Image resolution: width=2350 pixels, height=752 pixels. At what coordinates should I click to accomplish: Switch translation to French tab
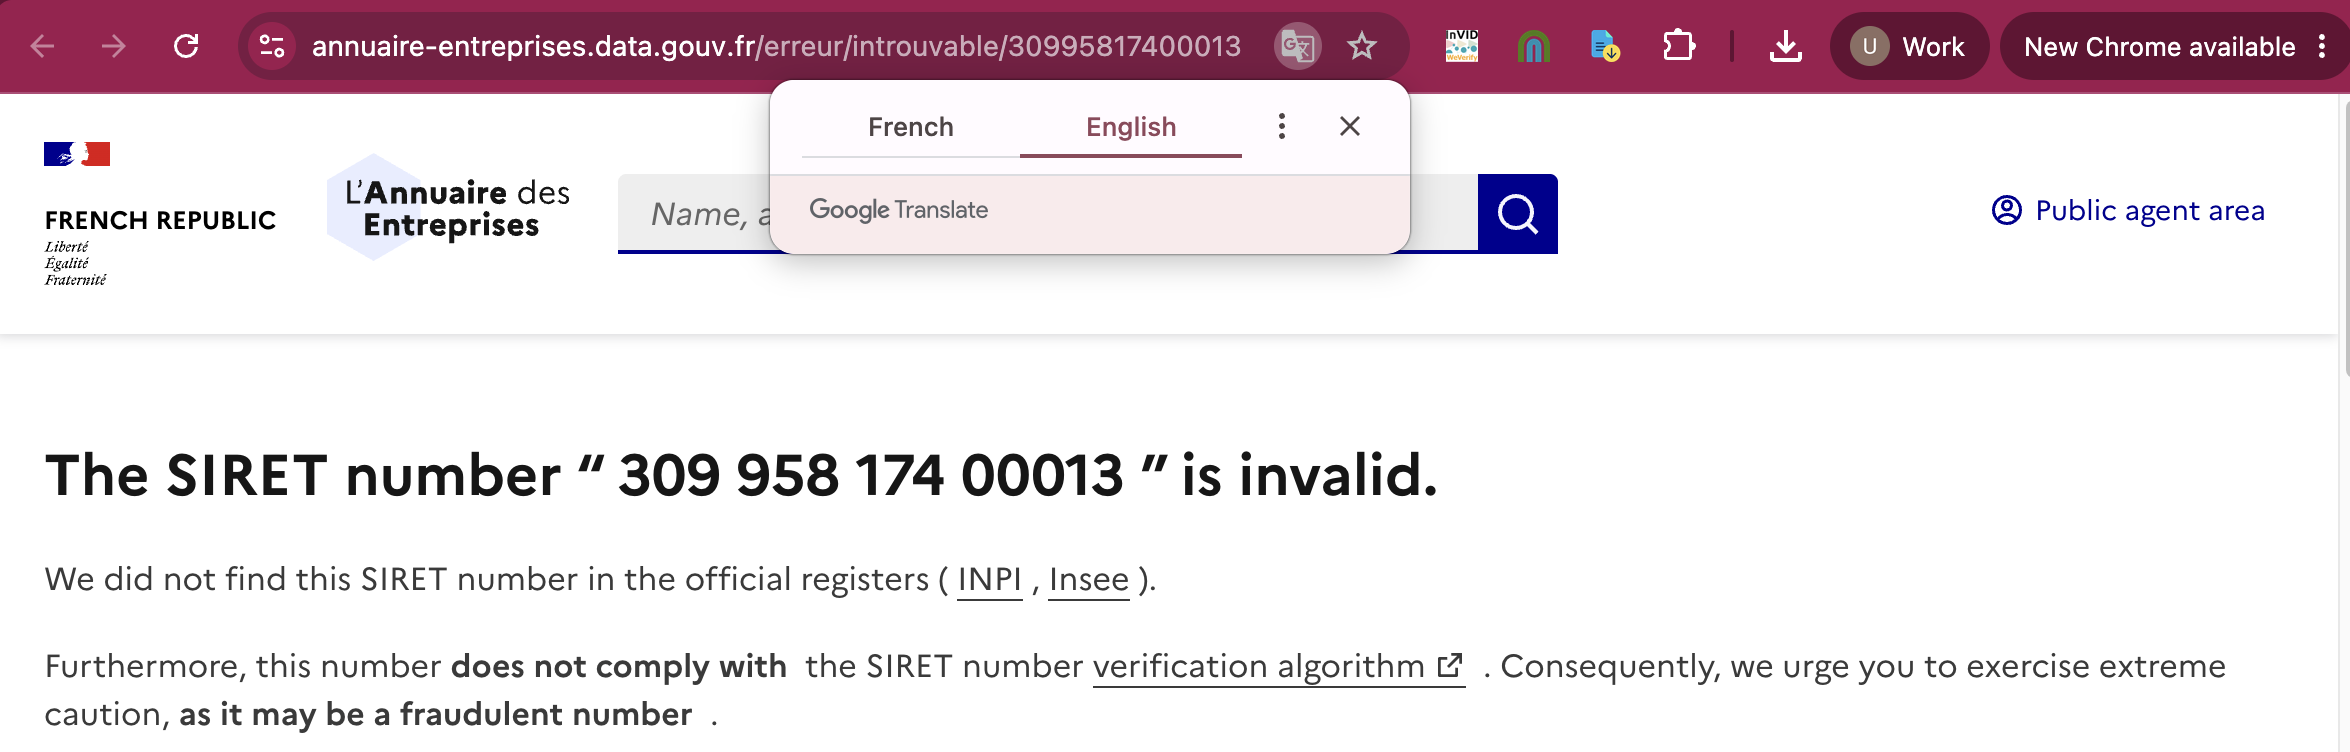(911, 127)
